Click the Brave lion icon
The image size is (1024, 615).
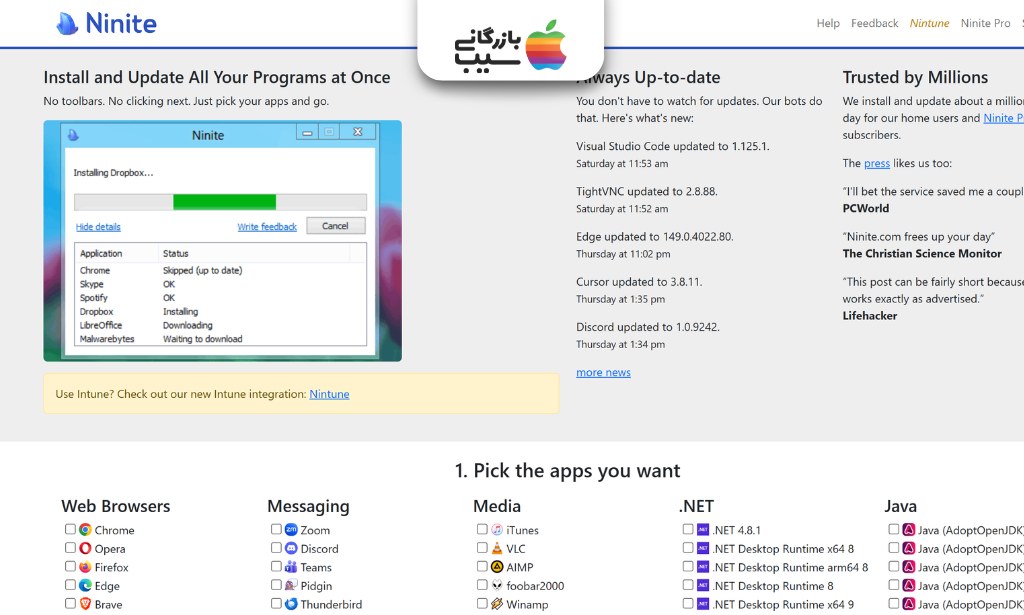click(x=86, y=604)
